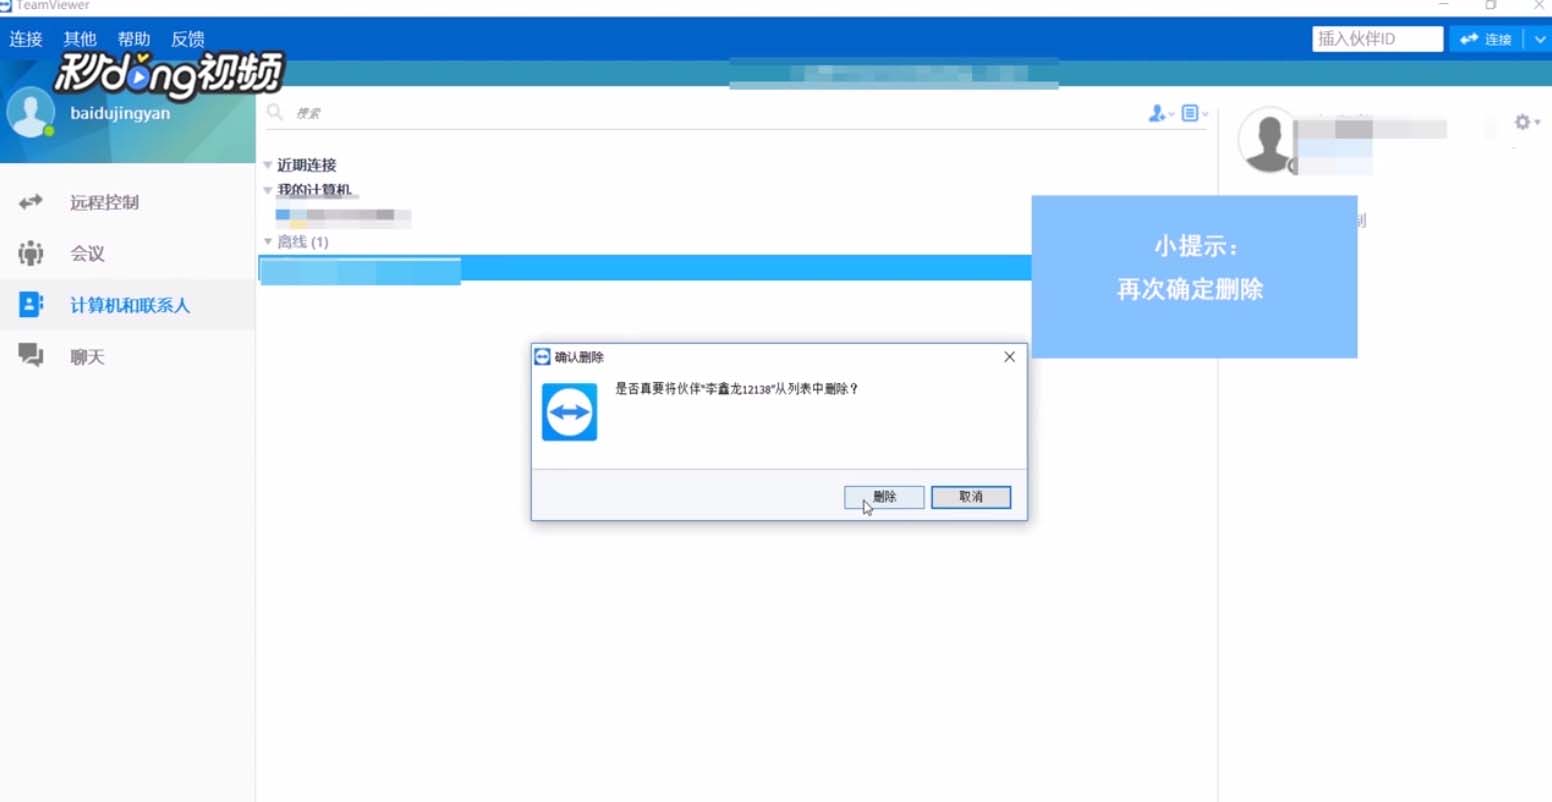Click the TeamViewer icon in the window title bar
1552x802 pixels.
5,5
